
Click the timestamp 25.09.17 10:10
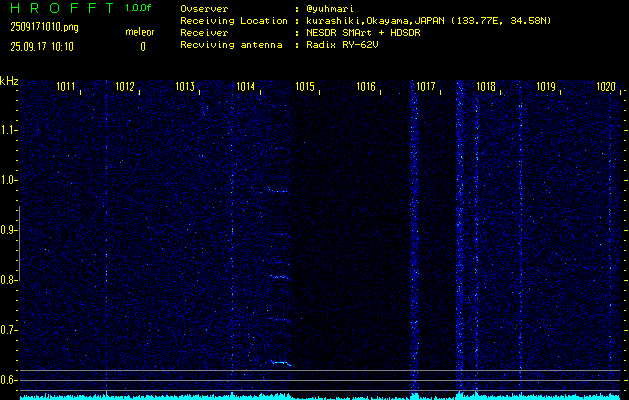(x=42, y=47)
